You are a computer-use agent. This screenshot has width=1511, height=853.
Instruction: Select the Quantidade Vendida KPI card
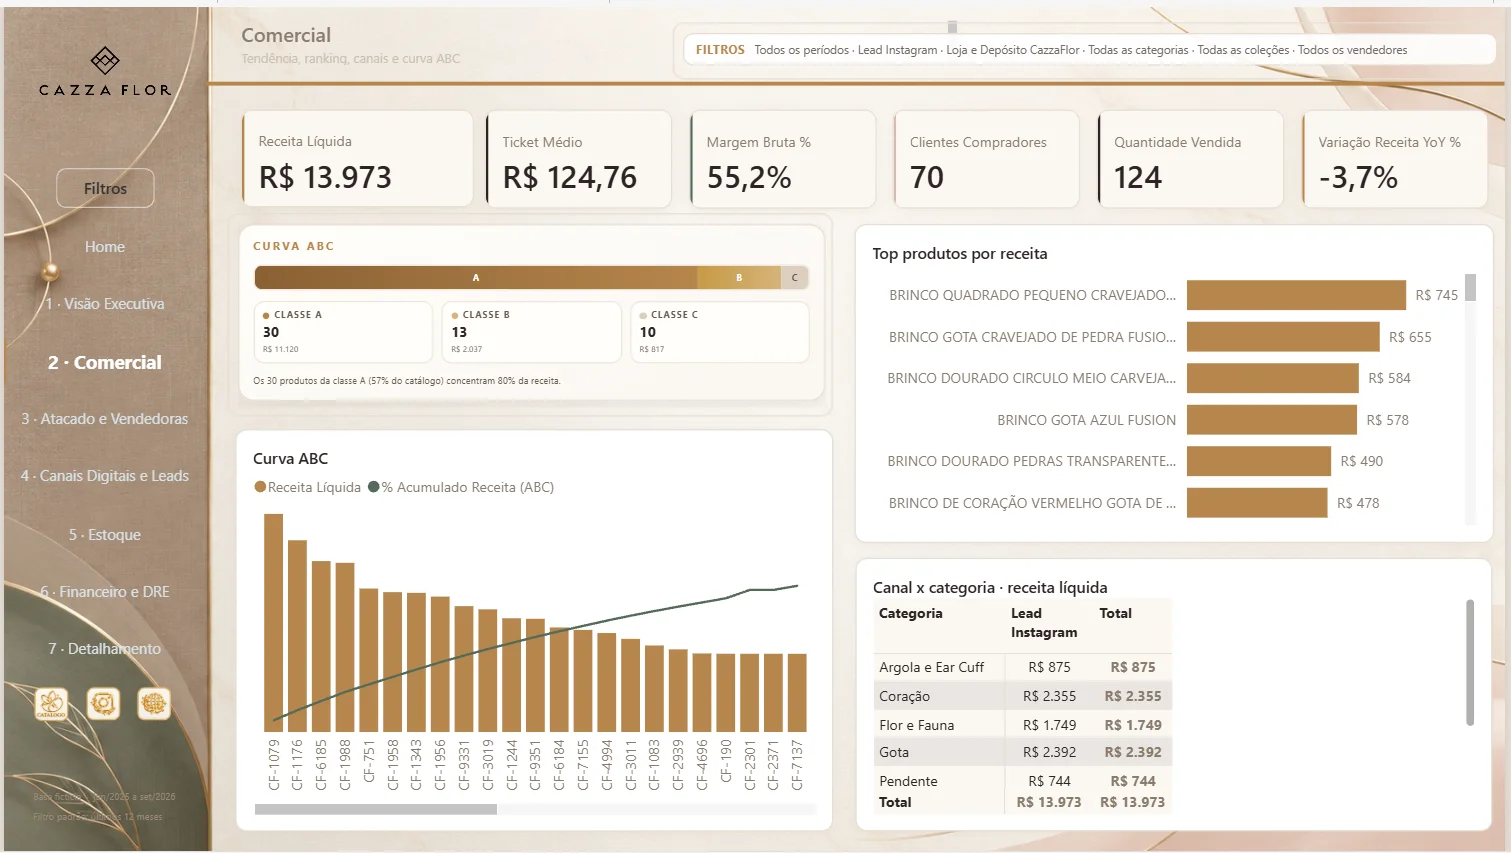[1191, 159]
